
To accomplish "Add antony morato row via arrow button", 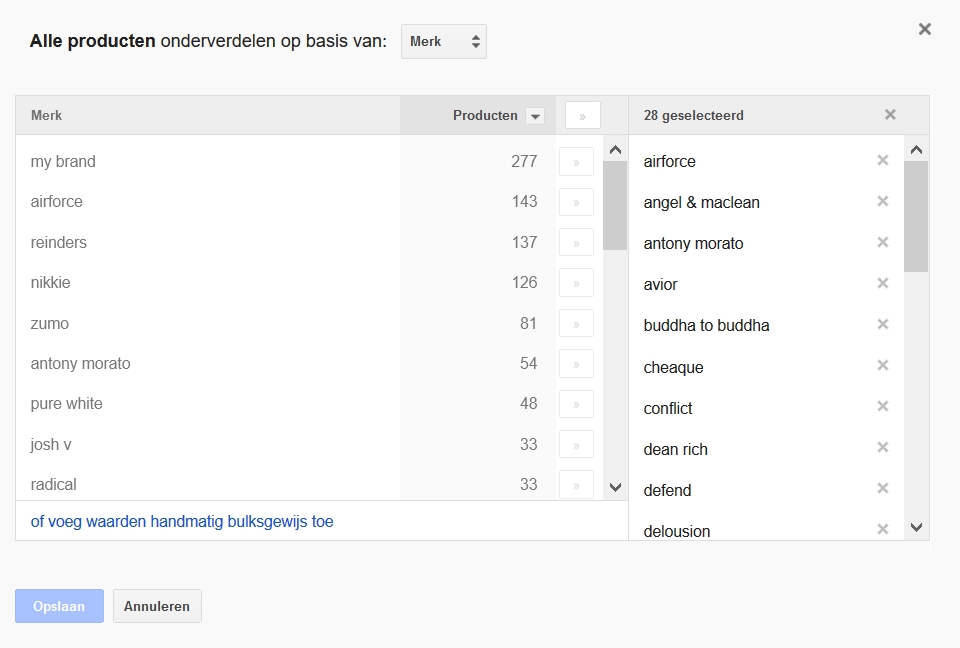I will click(x=576, y=364).
